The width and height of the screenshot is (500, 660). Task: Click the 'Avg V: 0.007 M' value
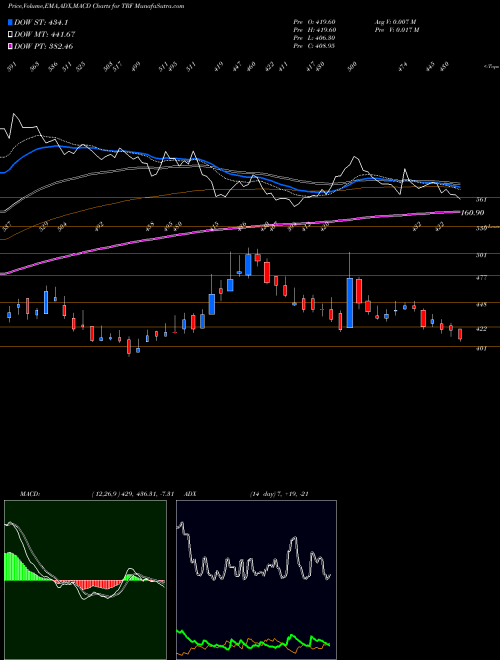395,22
